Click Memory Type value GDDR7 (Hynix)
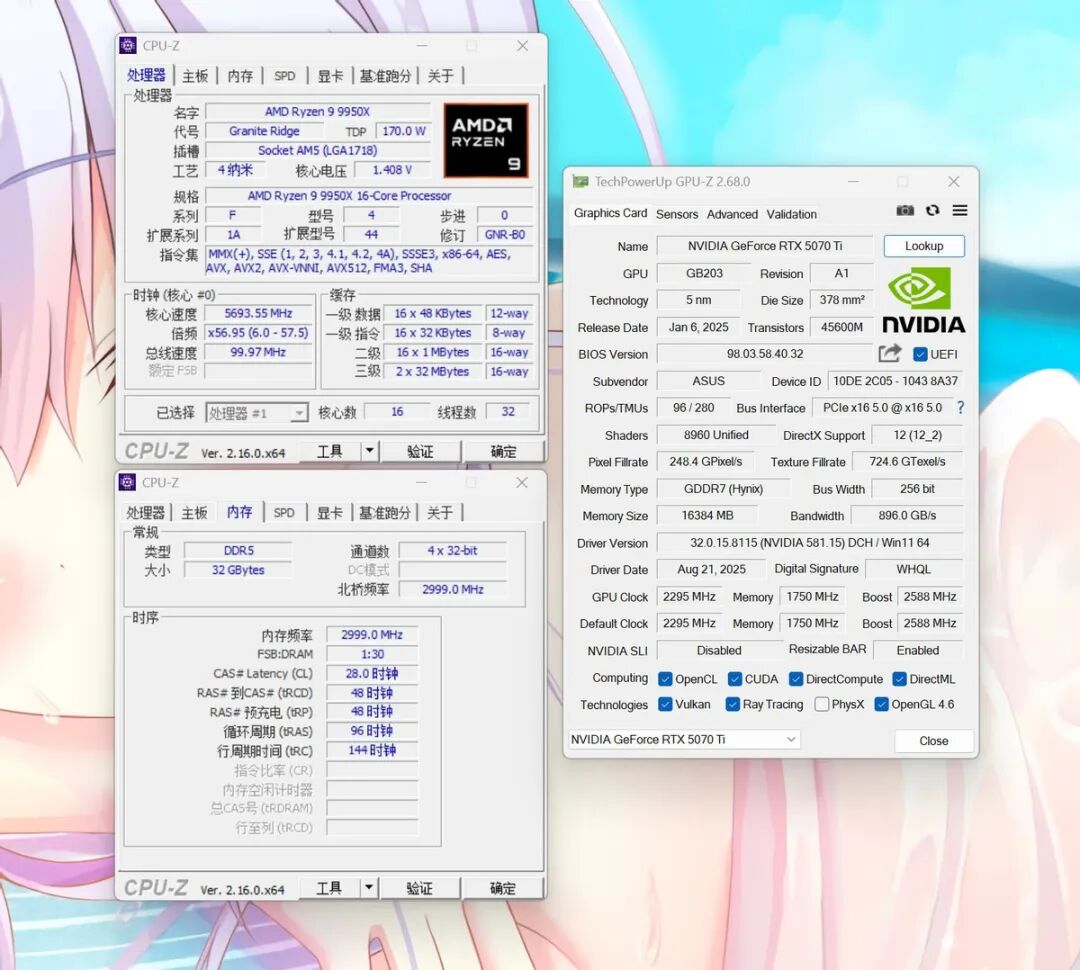Image resolution: width=1080 pixels, height=970 pixels. pos(723,488)
